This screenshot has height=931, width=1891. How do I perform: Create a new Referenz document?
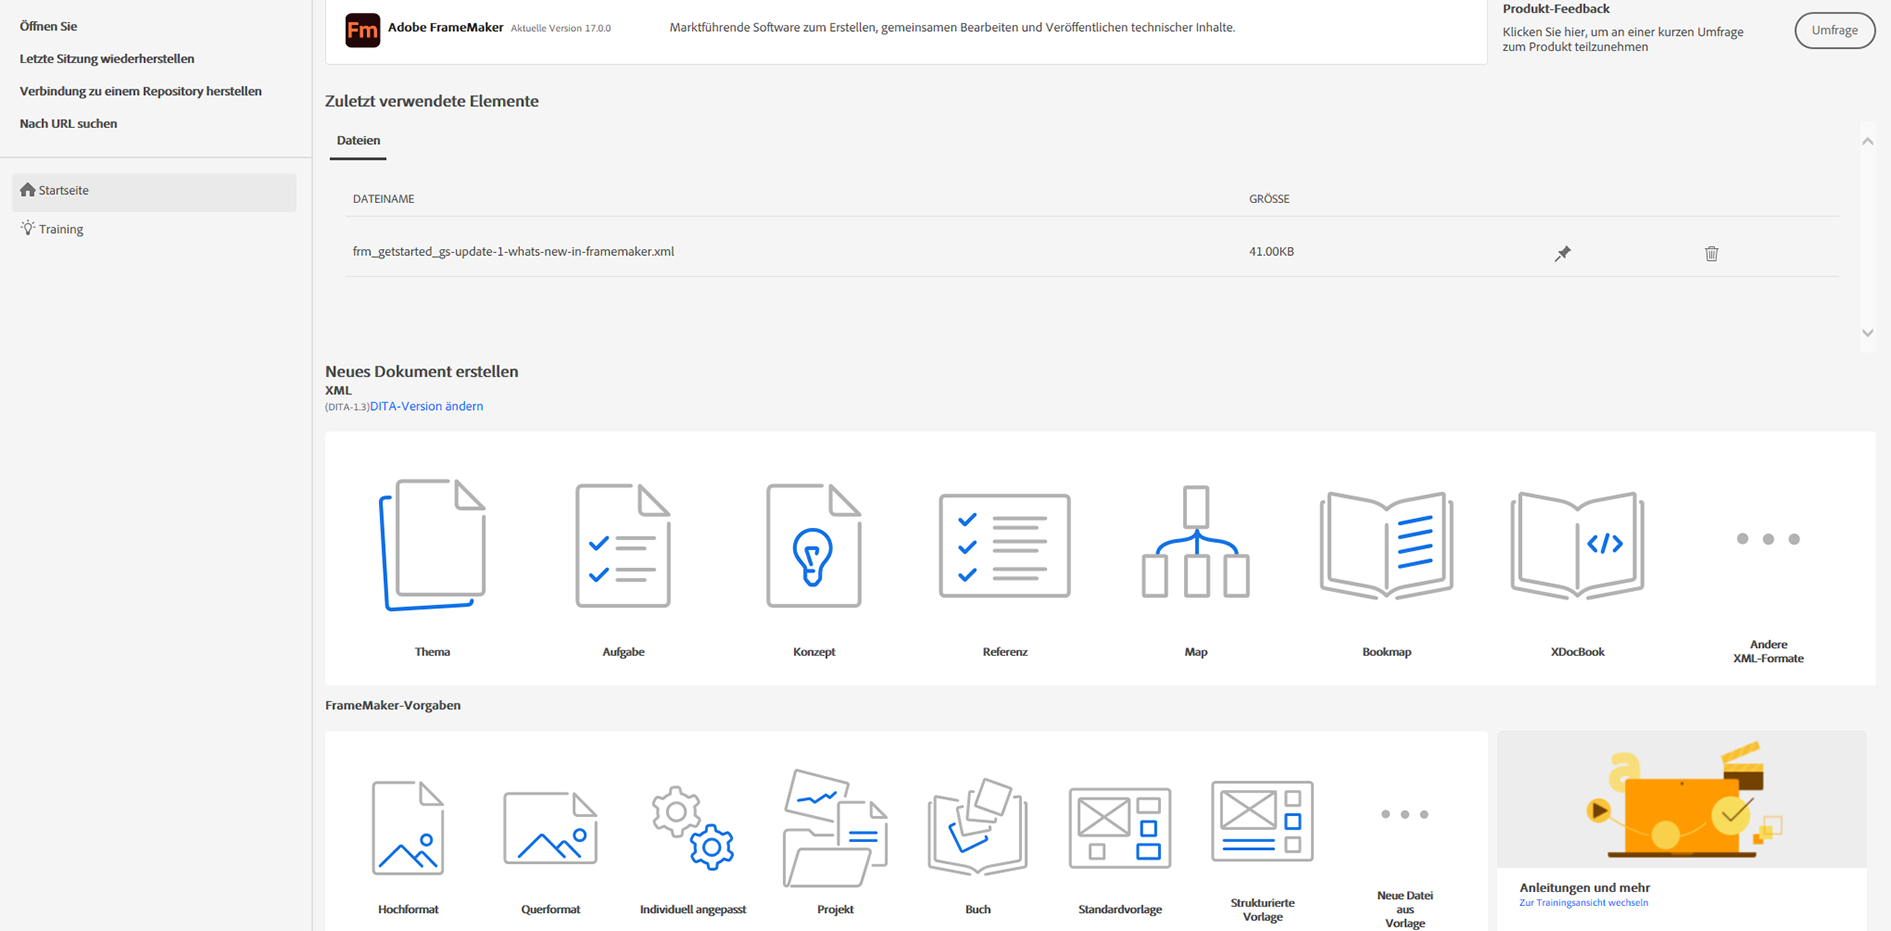(x=1004, y=546)
